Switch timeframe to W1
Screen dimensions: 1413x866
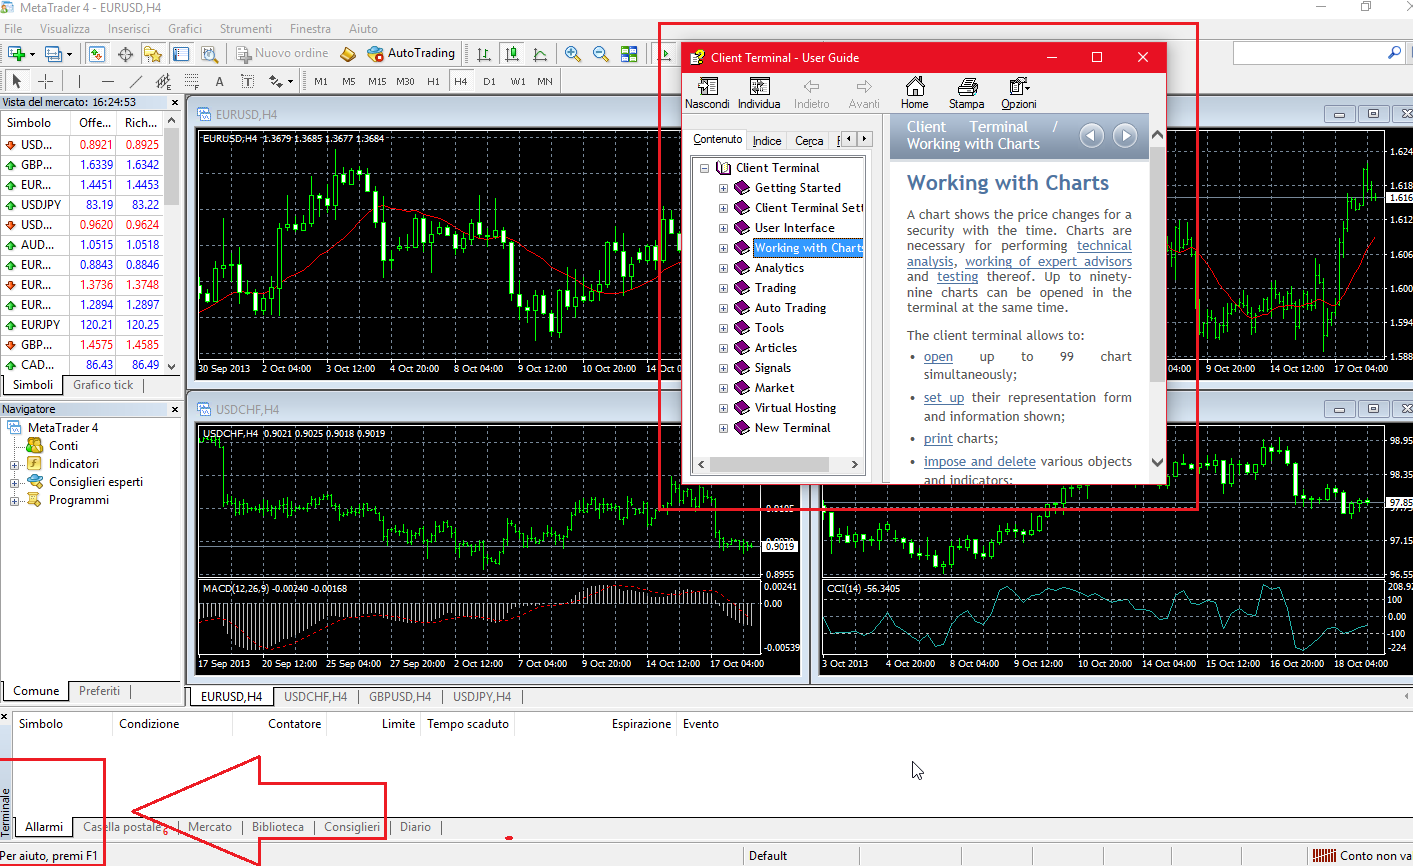click(x=517, y=81)
